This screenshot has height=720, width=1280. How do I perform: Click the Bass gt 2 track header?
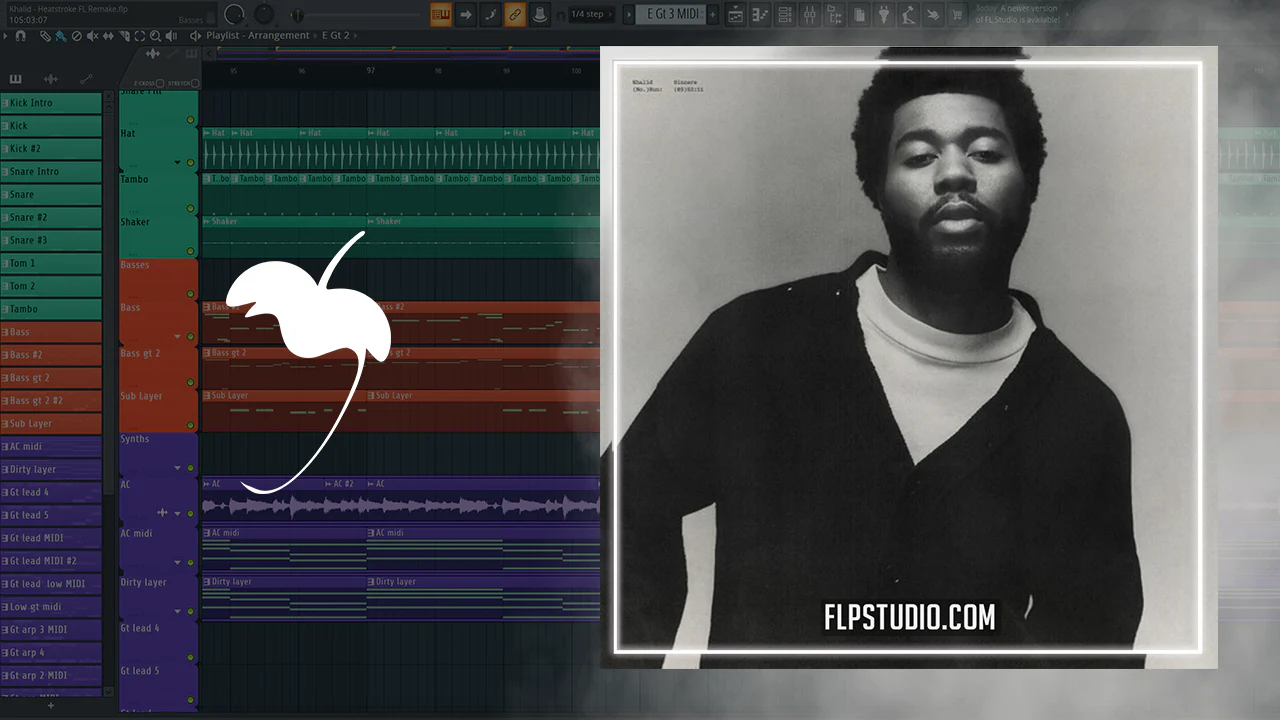[x=158, y=367]
